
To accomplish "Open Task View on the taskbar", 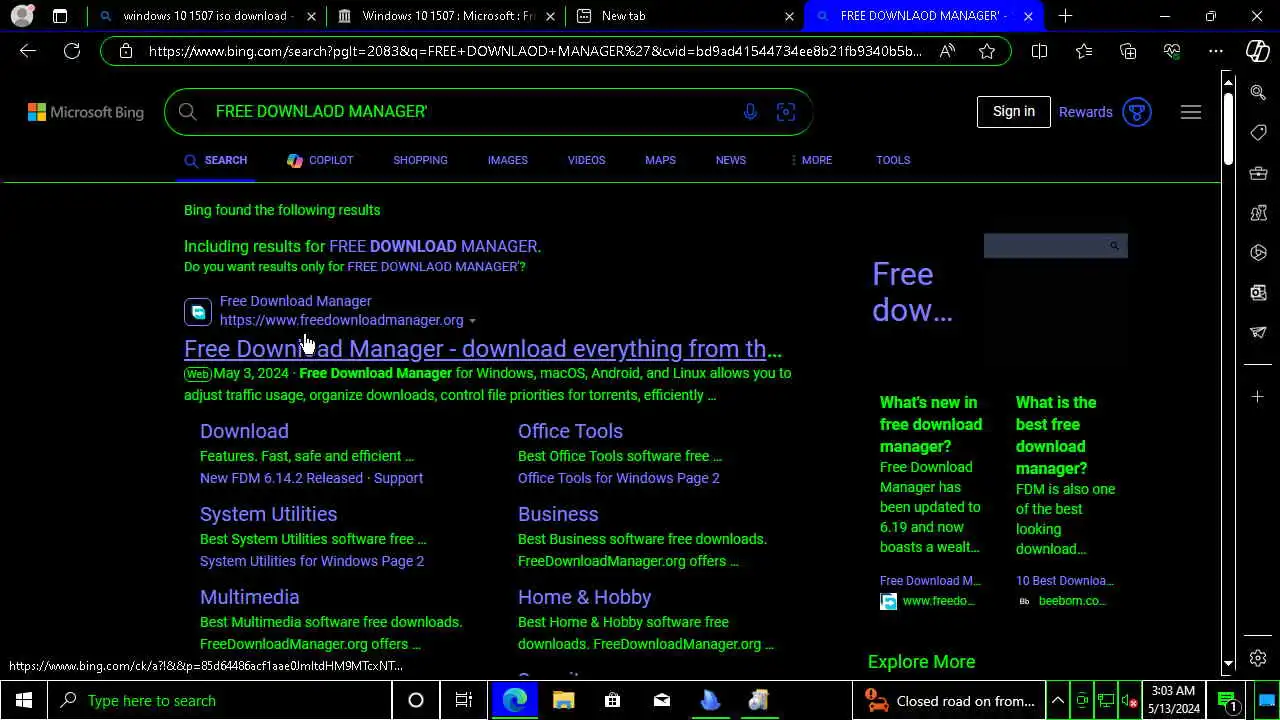I will [463, 700].
